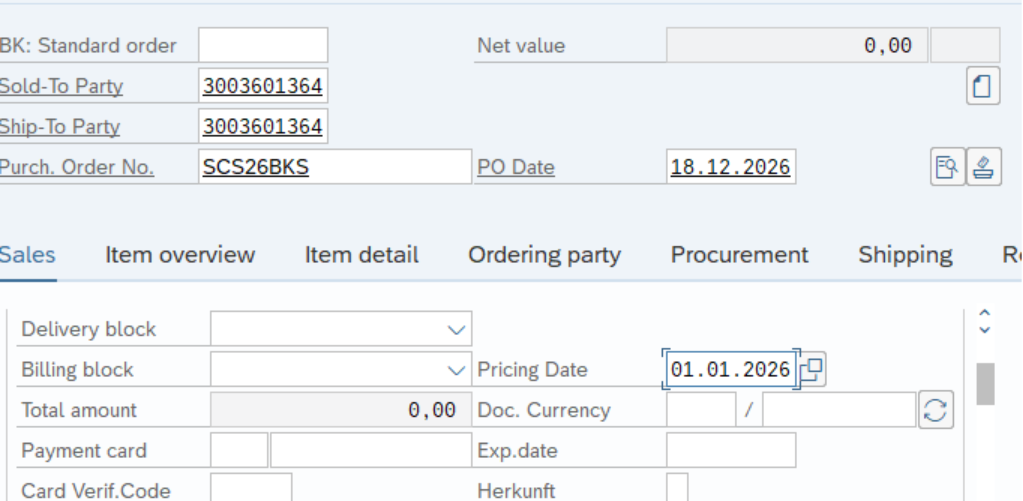Click the Net value label
Screen dimensions: 1023x501
tap(521, 46)
